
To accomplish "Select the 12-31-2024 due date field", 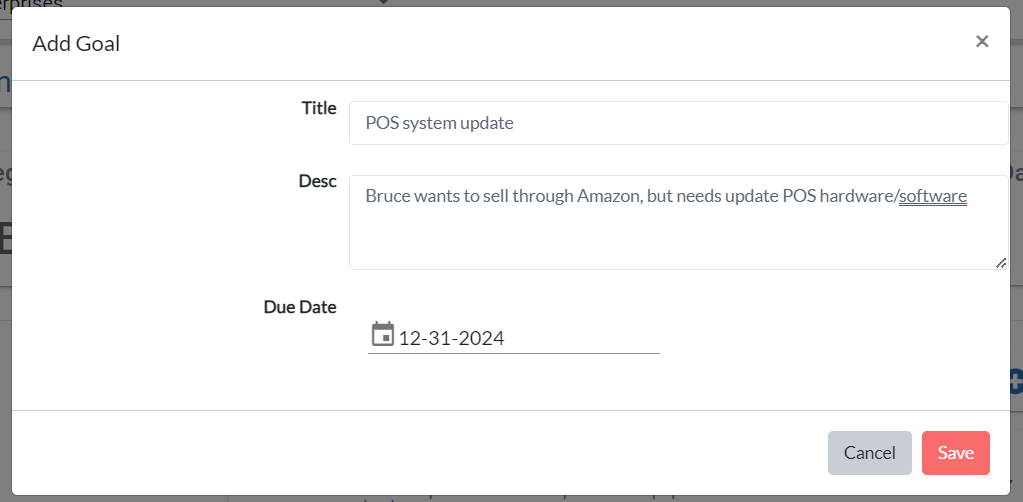I will pyautogui.click(x=513, y=337).
